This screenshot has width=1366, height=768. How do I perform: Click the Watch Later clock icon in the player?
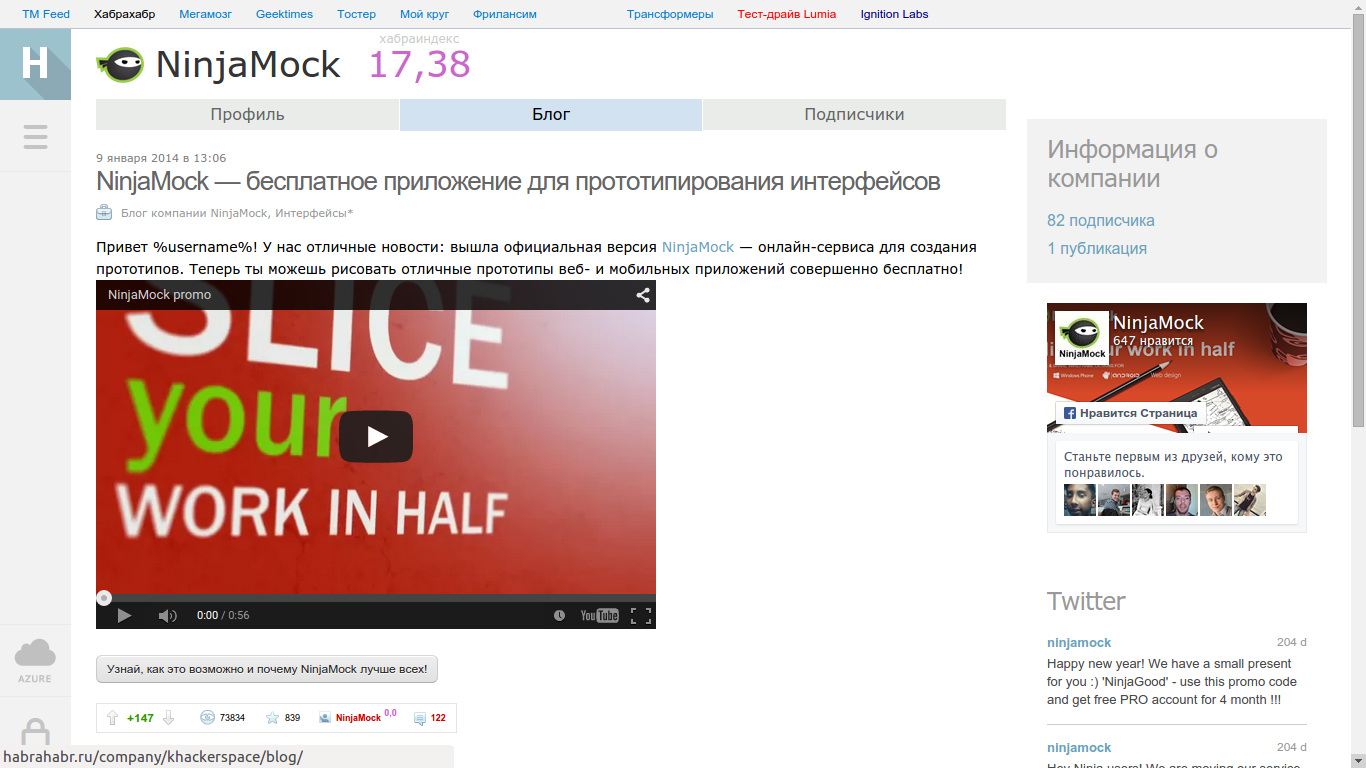[x=559, y=615]
